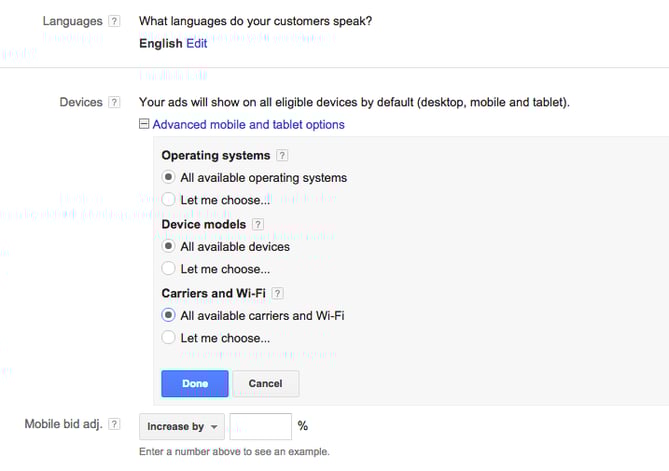Click help icon next to Languages

pos(114,21)
